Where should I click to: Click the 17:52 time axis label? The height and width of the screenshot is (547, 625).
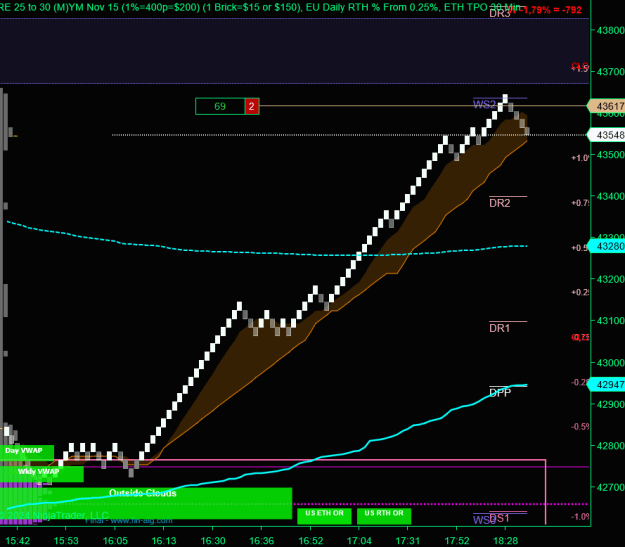(457, 541)
